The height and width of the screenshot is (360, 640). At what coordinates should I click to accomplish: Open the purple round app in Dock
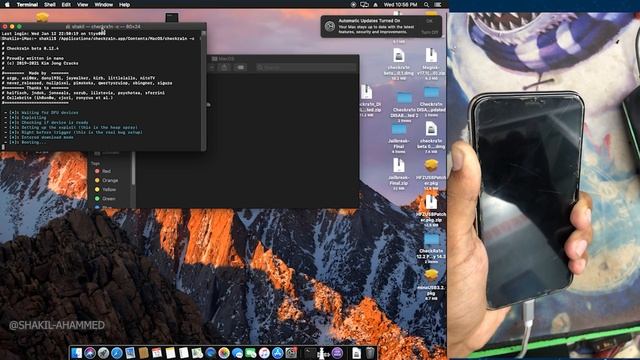(x=337, y=353)
